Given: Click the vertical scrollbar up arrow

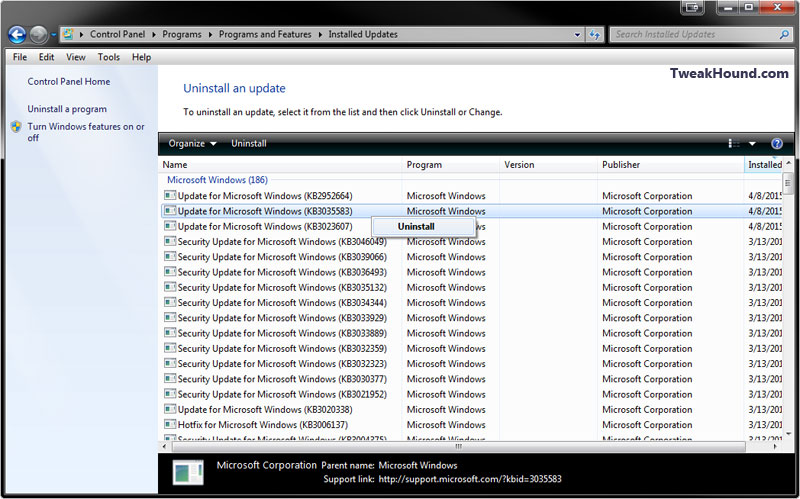Looking at the screenshot, I should click(x=788, y=163).
